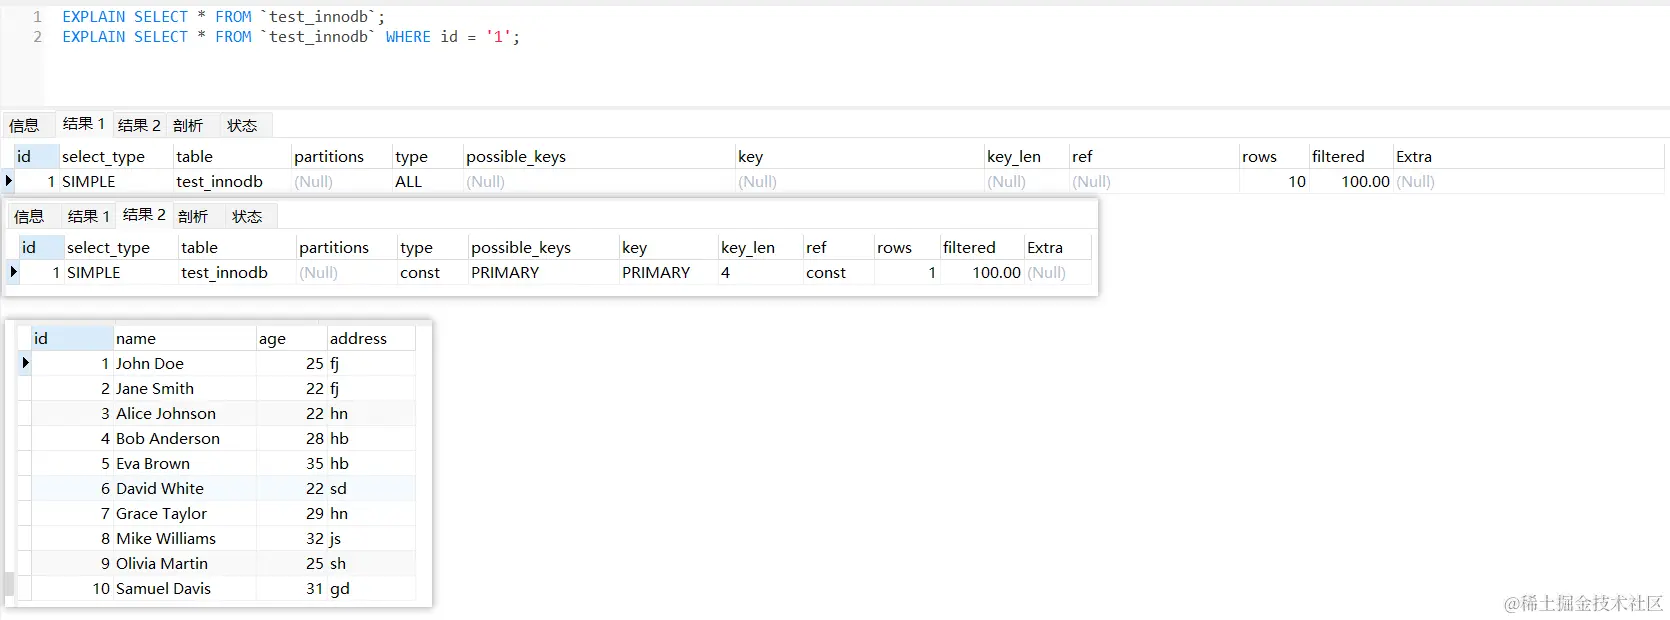Select the address cell showing js
The height and width of the screenshot is (620, 1670).
coord(371,538)
